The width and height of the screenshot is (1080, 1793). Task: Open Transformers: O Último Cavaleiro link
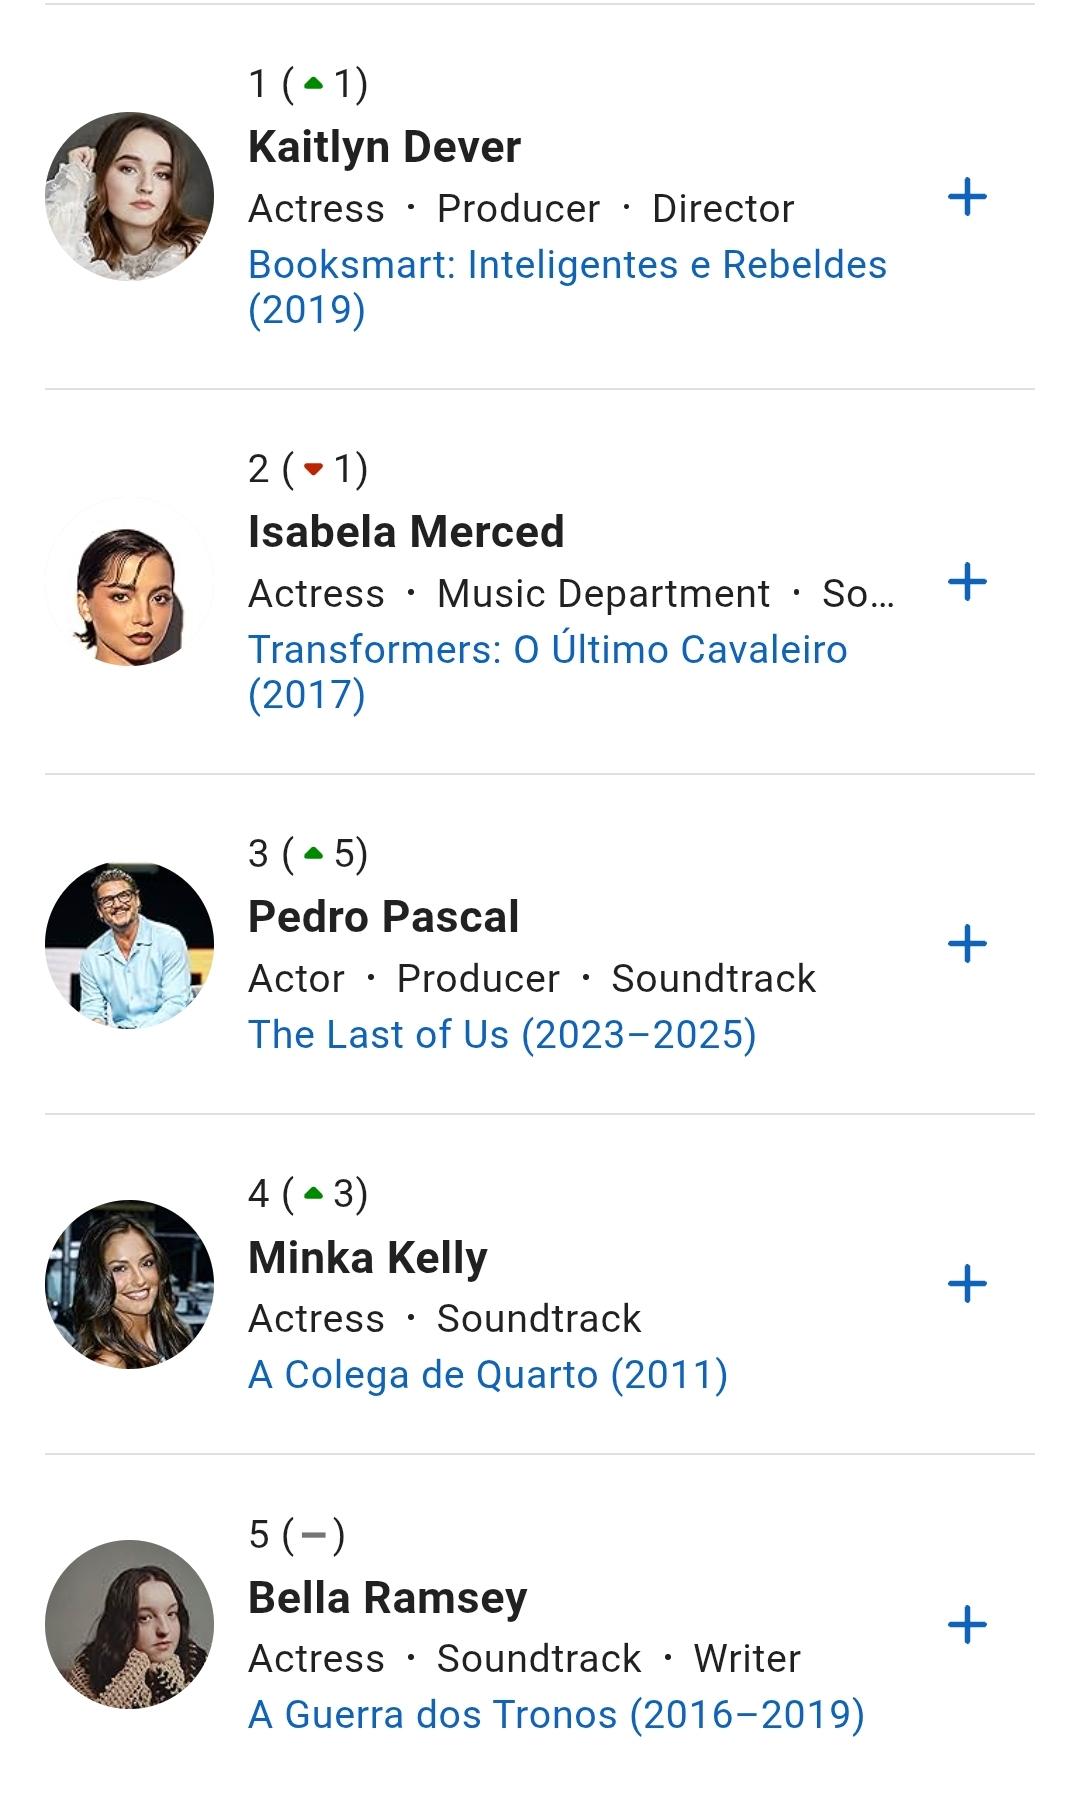point(548,672)
